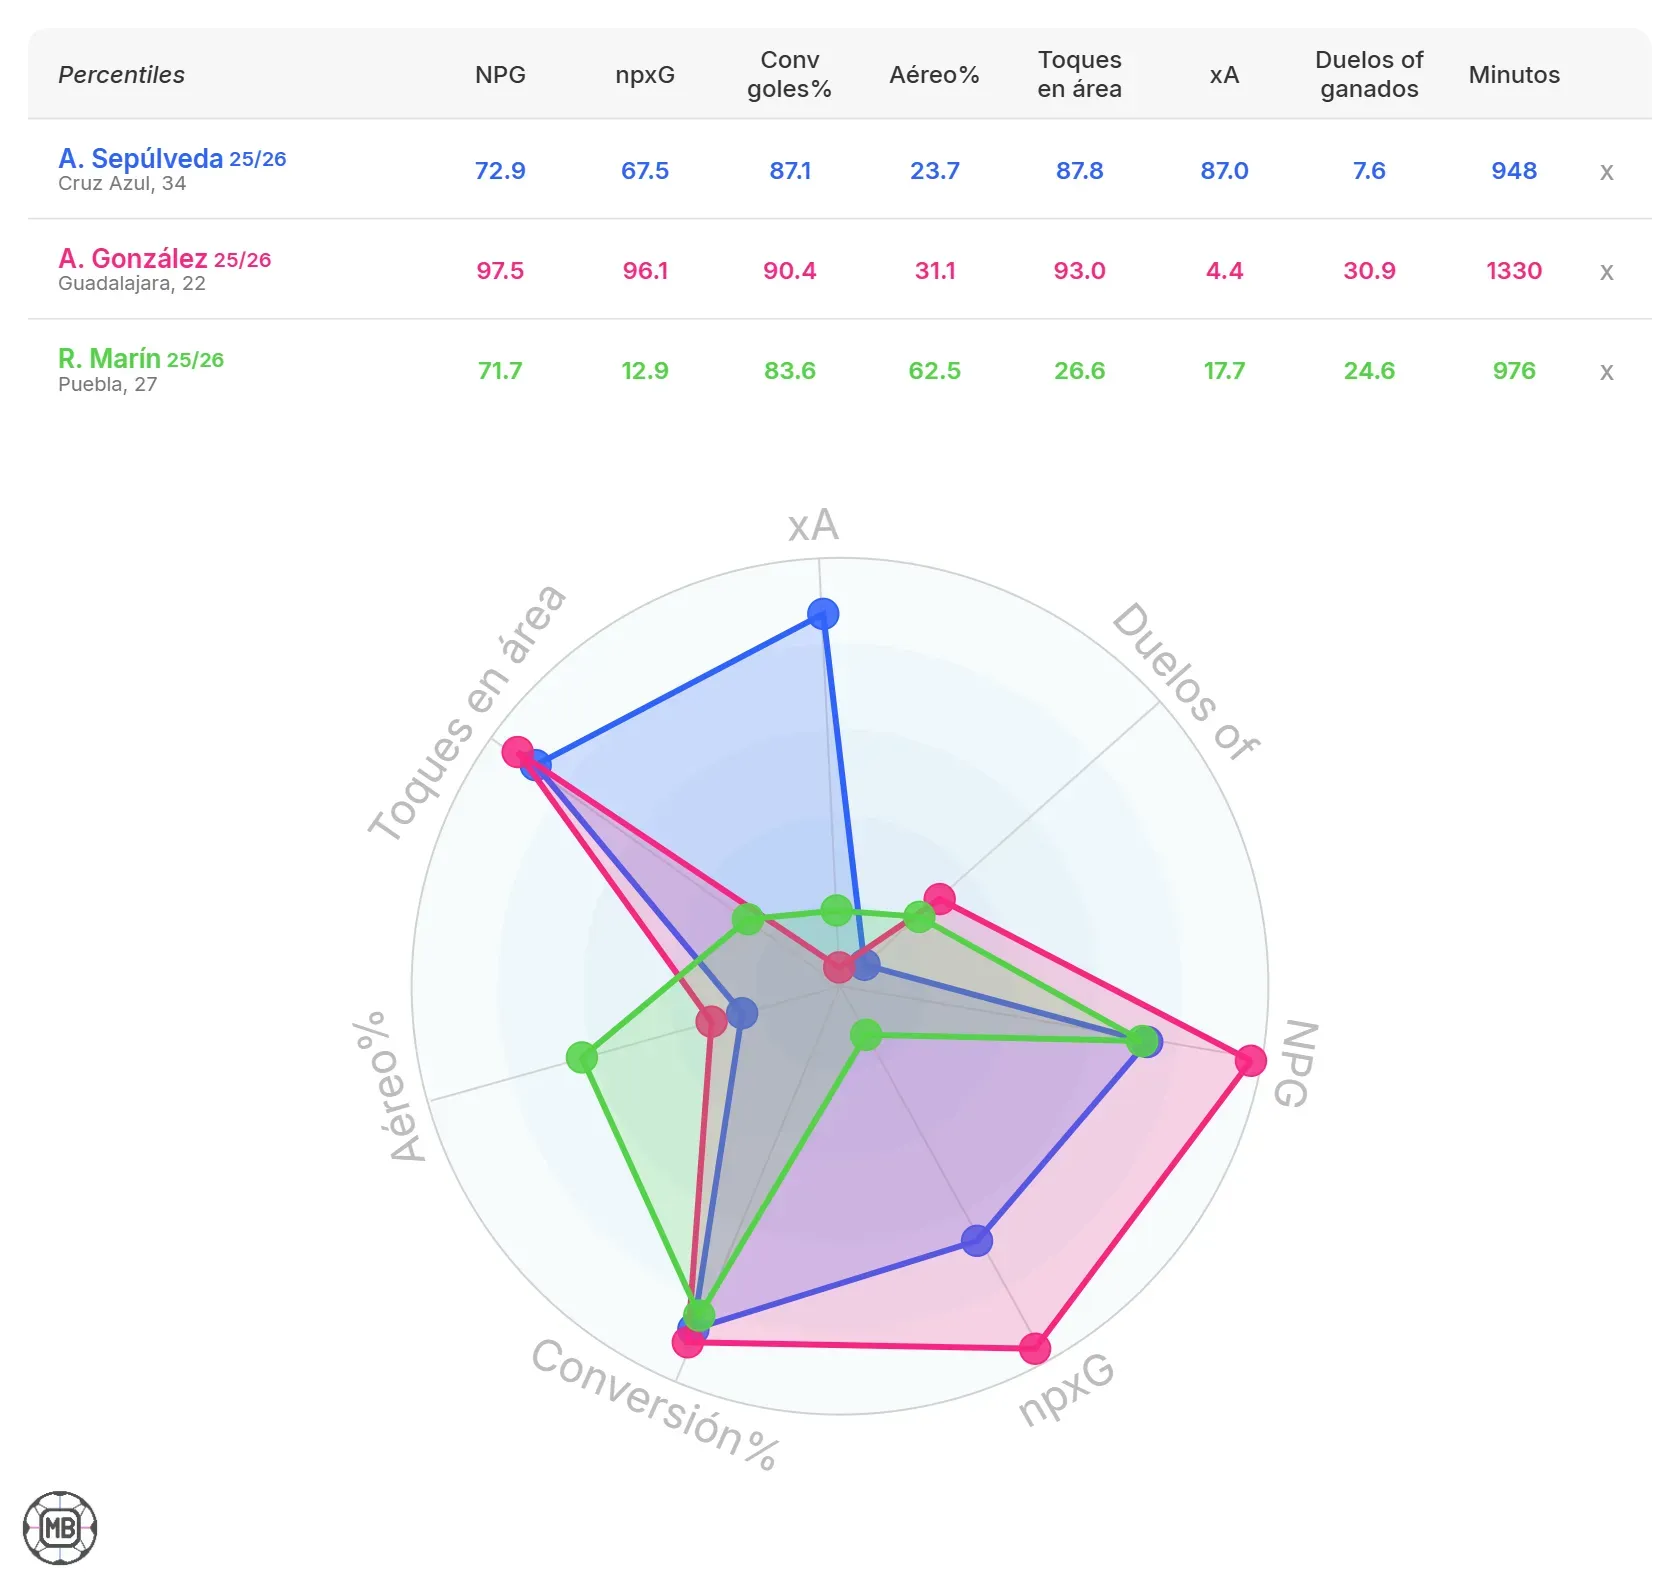Click blue npxG point on radar
This screenshot has height=1588, width=1680.
(x=977, y=1241)
